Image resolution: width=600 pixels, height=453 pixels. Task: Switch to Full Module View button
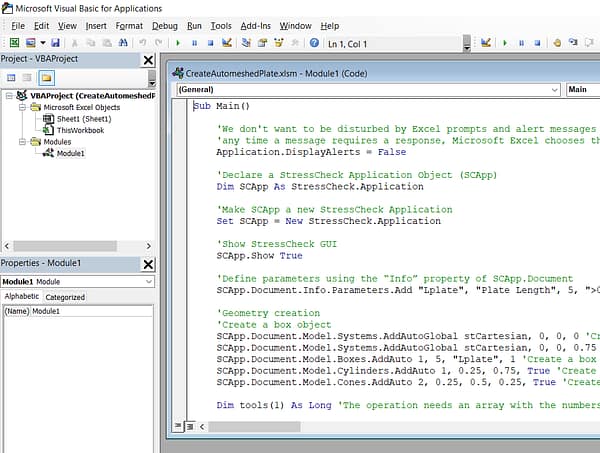[x=188, y=426]
